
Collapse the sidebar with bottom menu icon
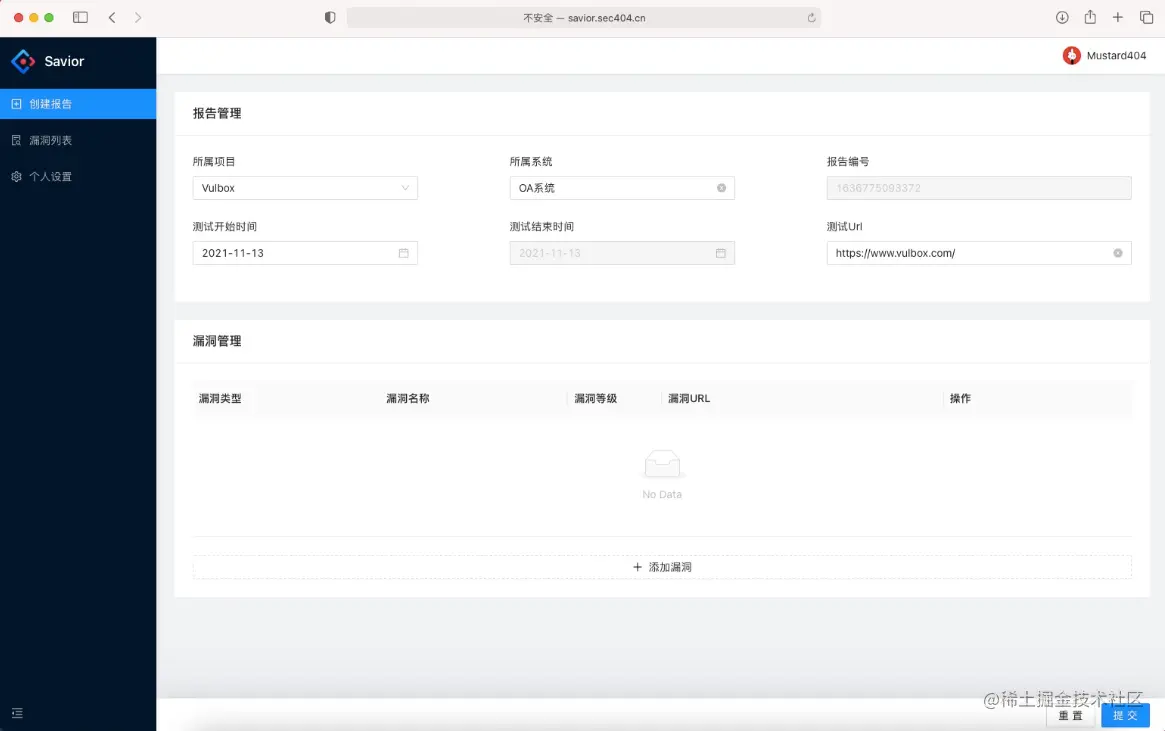click(x=17, y=713)
